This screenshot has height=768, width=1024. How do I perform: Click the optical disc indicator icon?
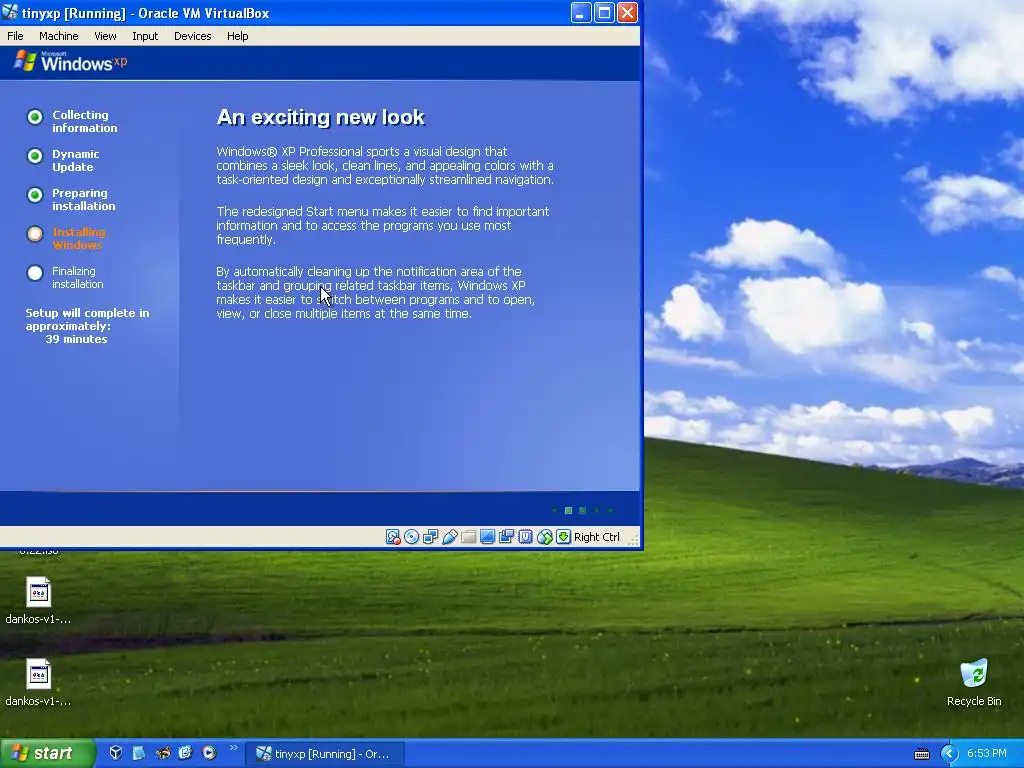(x=411, y=537)
